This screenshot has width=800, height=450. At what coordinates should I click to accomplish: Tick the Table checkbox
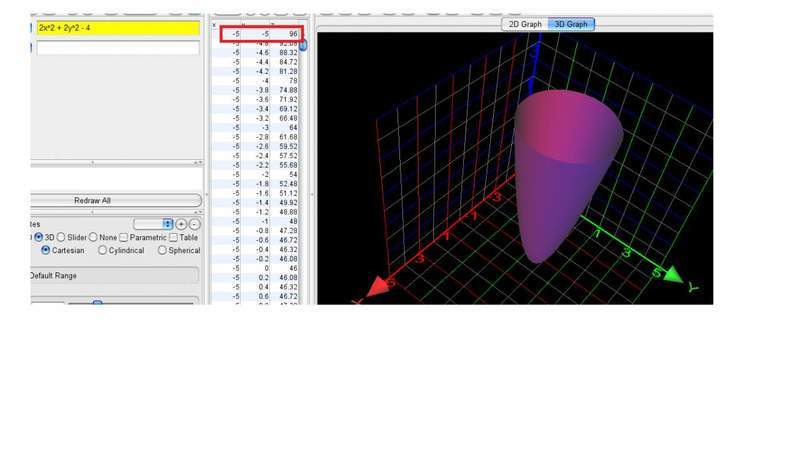click(x=174, y=237)
